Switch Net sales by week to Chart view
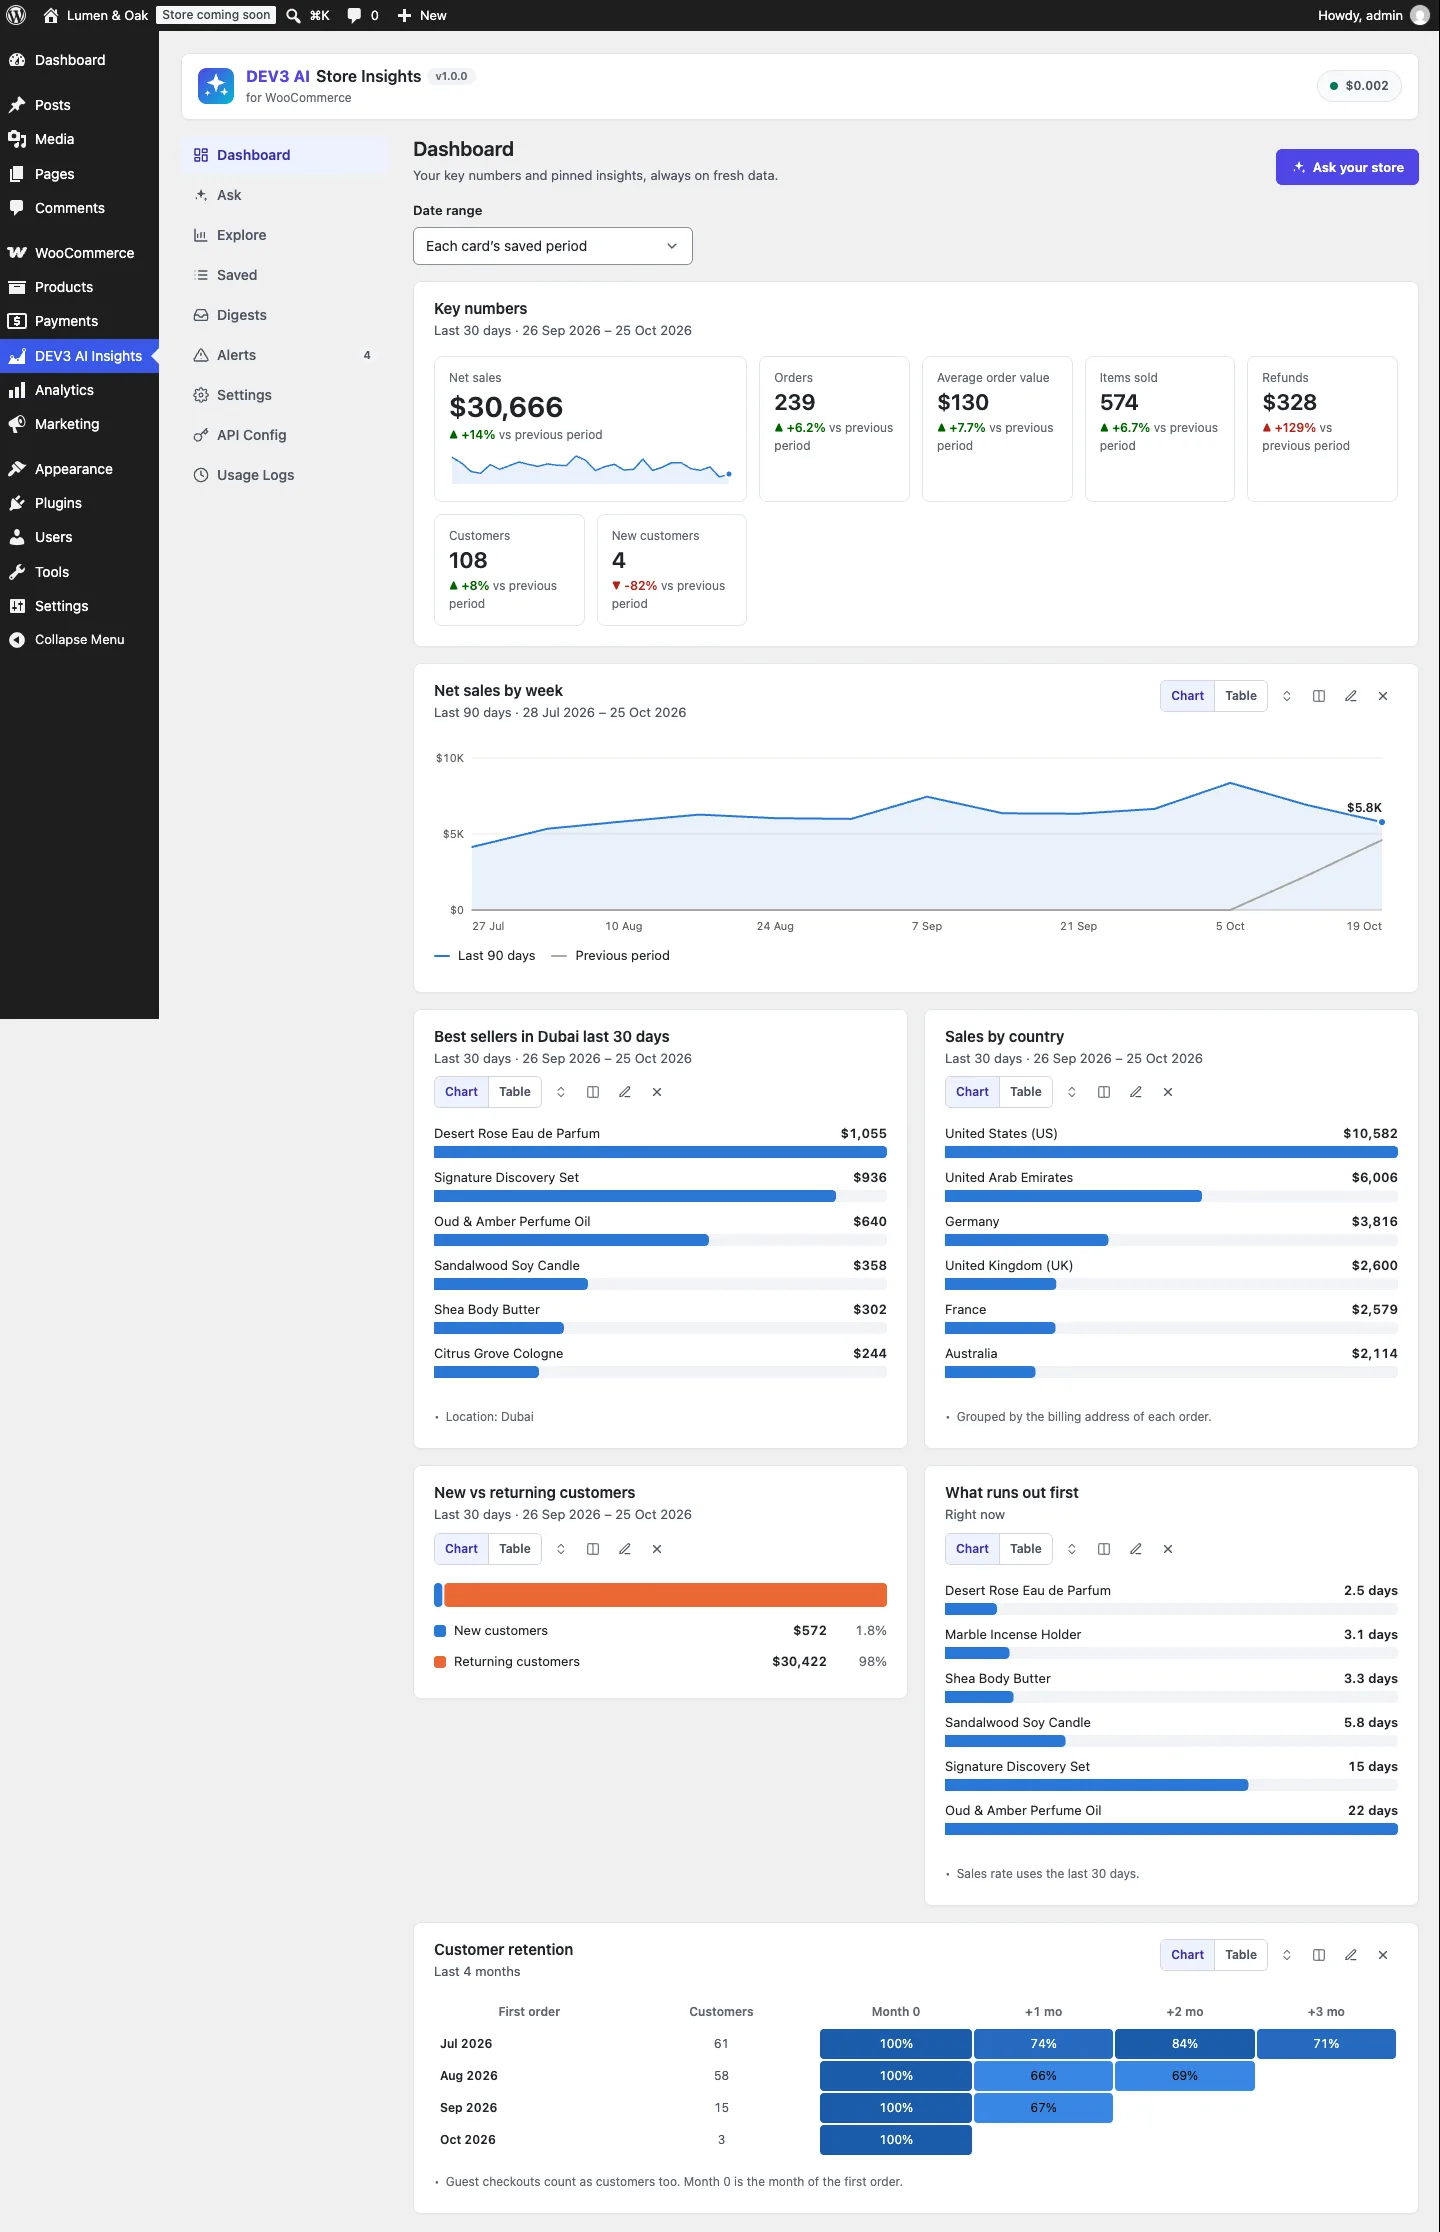Image resolution: width=1440 pixels, height=2232 pixels. click(1187, 696)
